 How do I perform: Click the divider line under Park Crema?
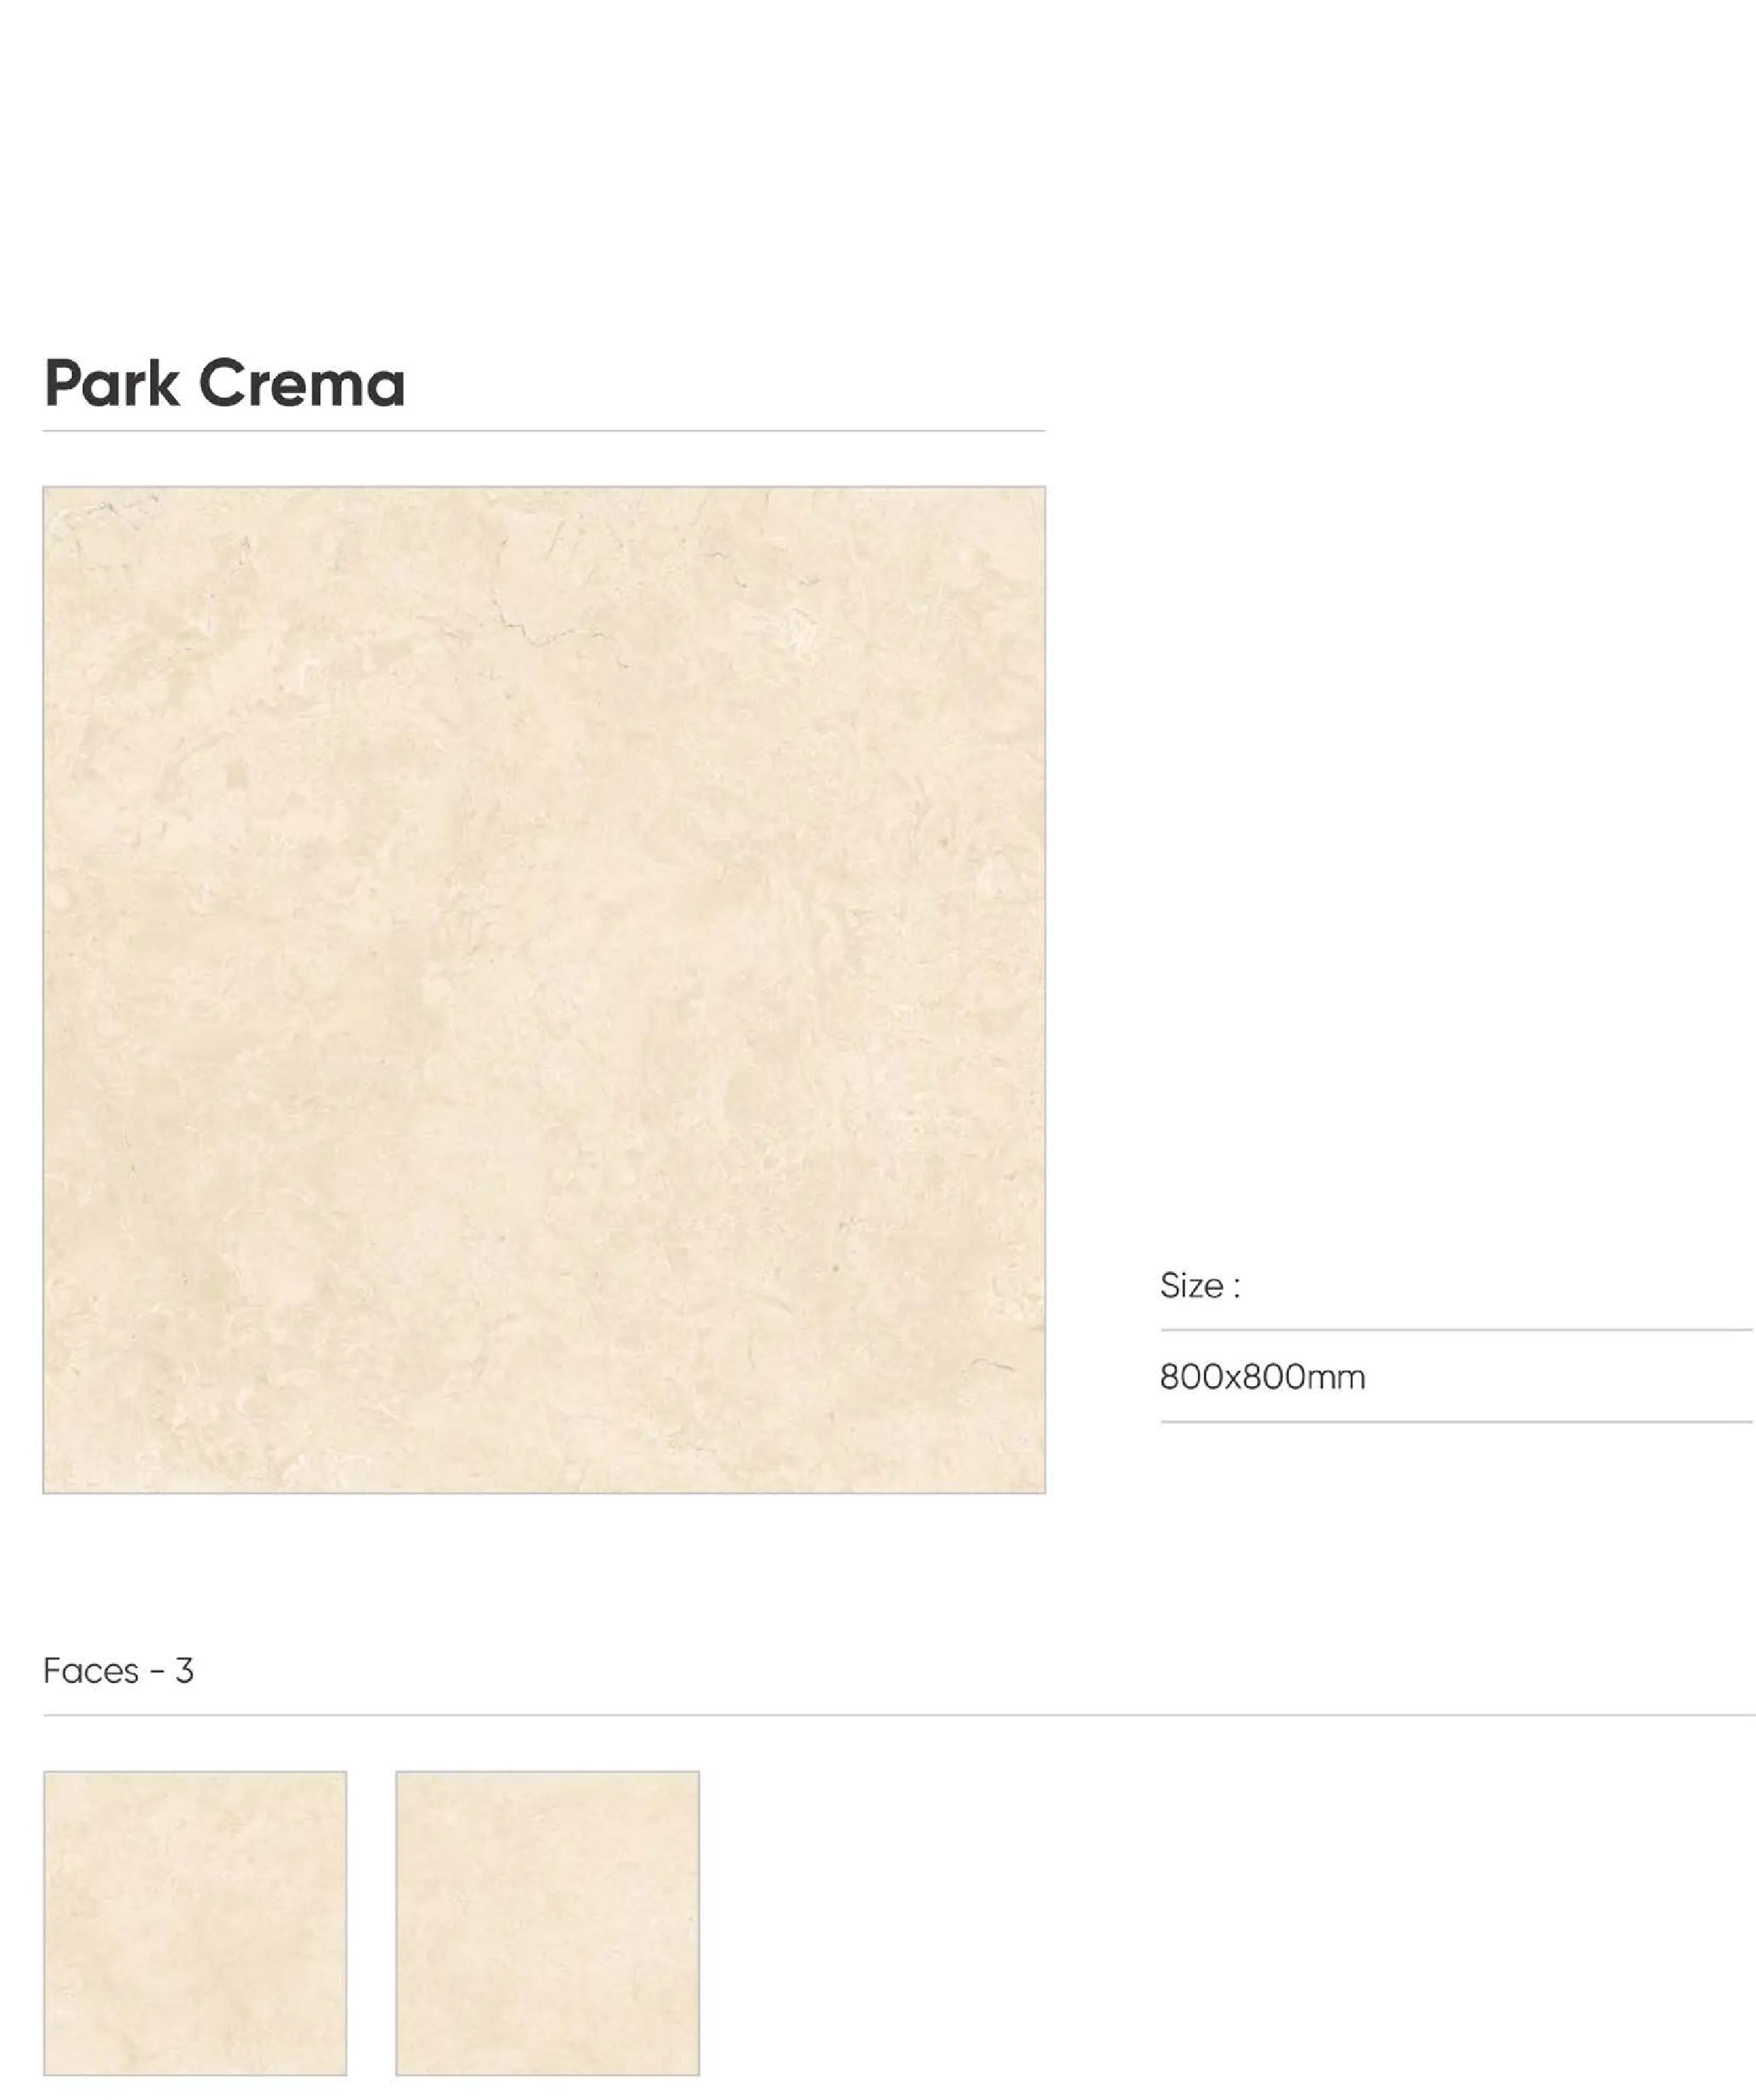point(544,431)
